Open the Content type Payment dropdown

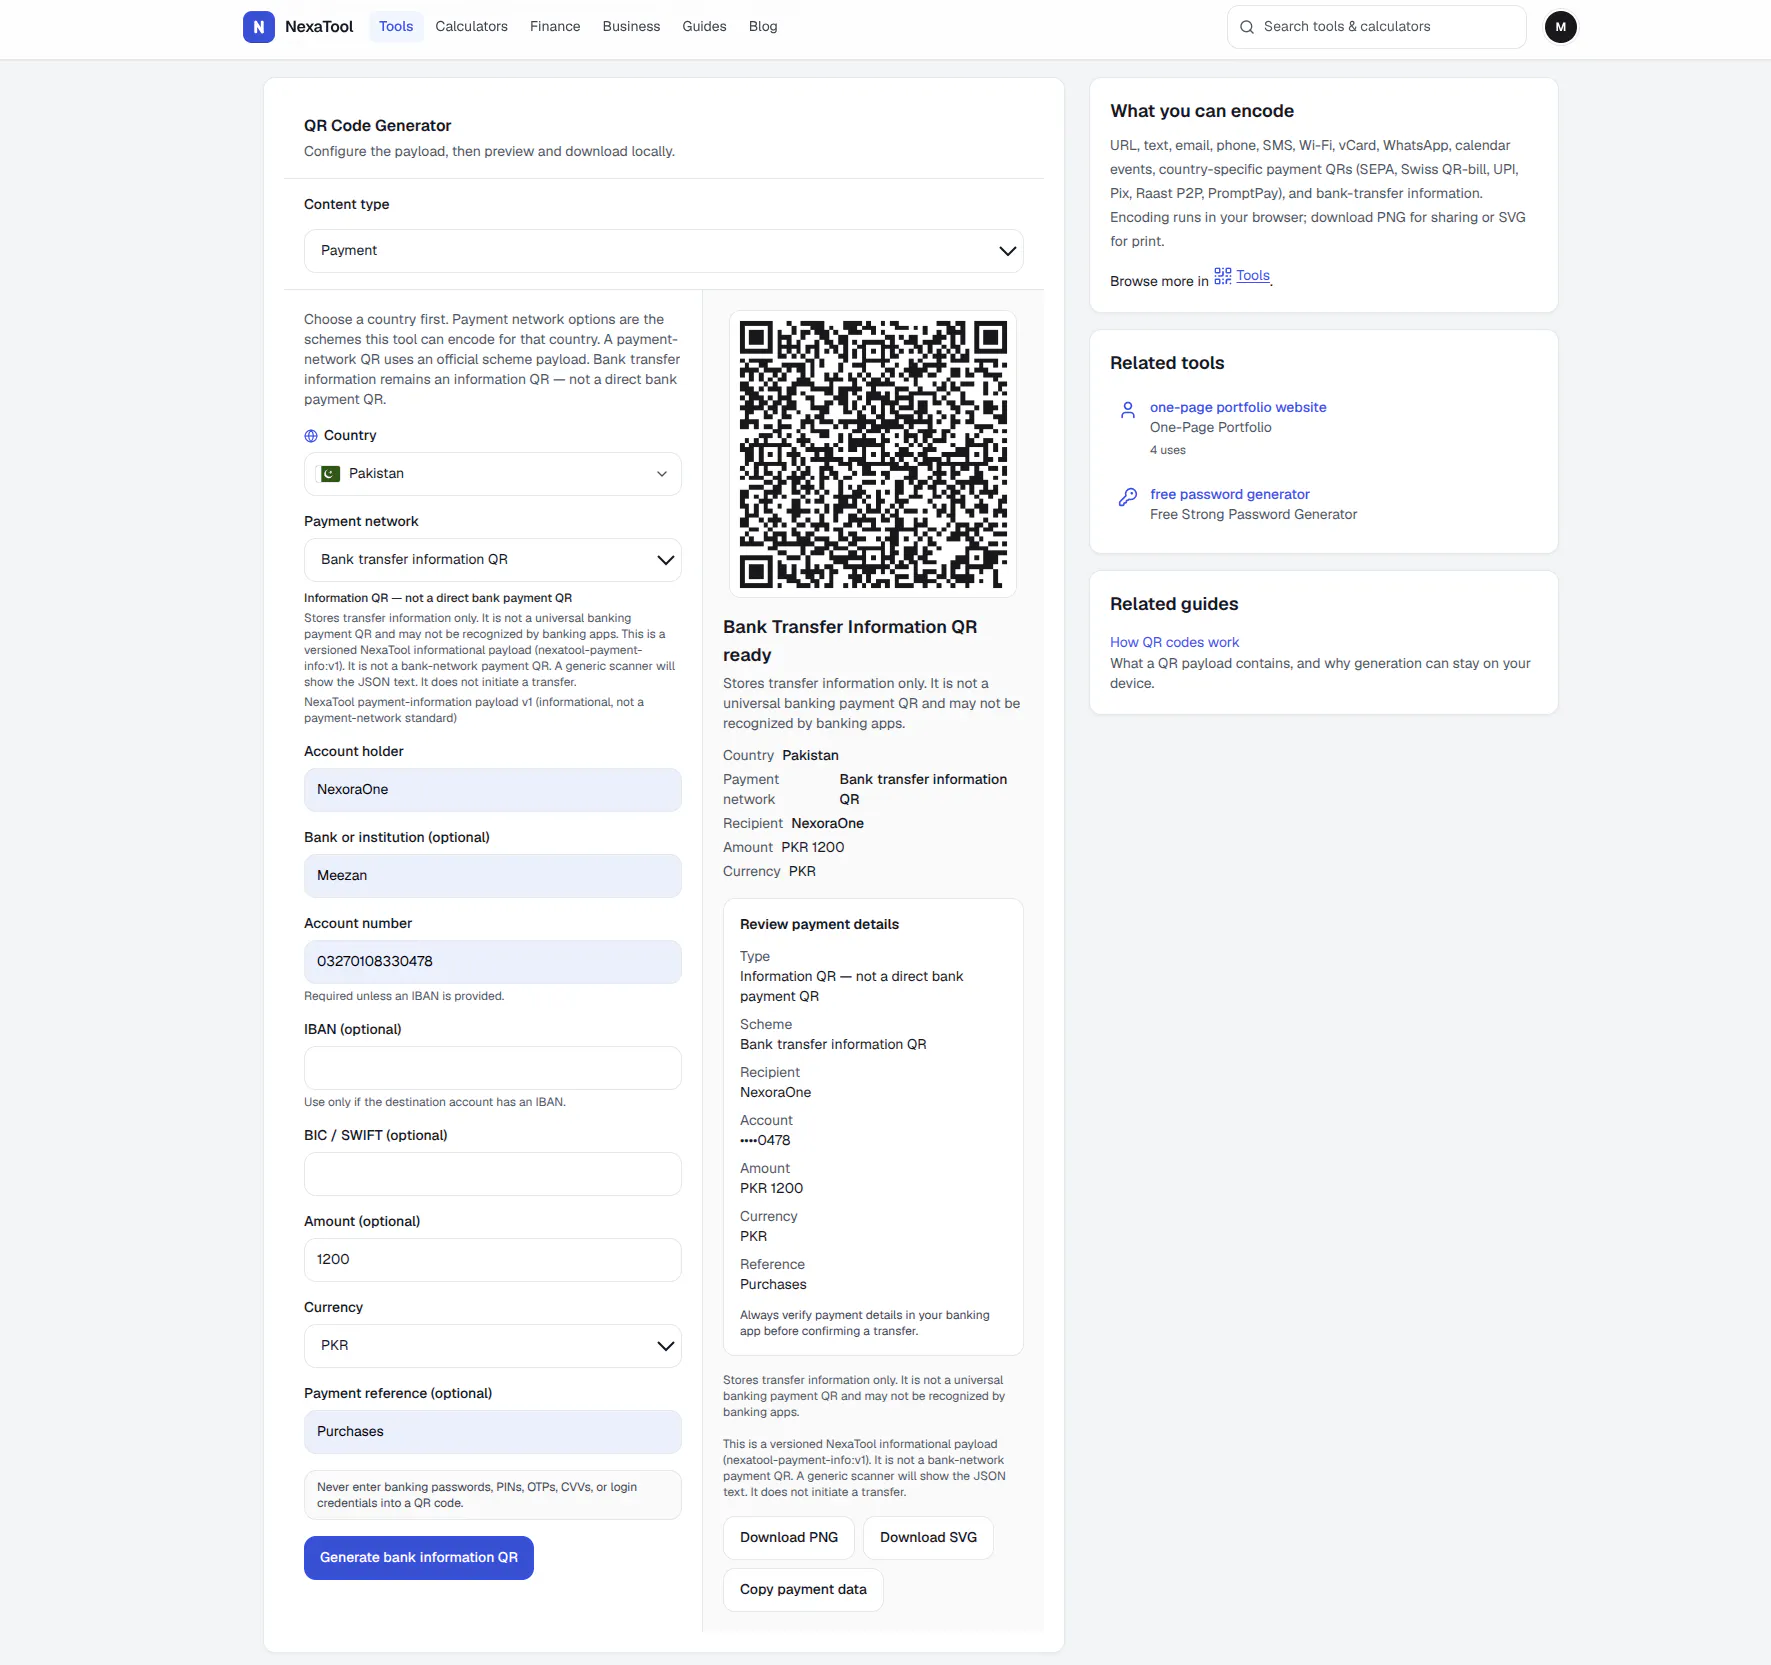[x=664, y=251]
